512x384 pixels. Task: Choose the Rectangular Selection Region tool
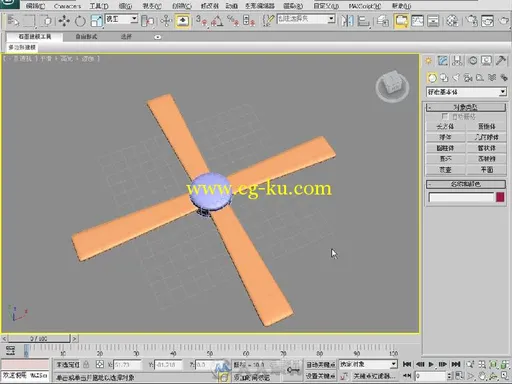click(29, 21)
